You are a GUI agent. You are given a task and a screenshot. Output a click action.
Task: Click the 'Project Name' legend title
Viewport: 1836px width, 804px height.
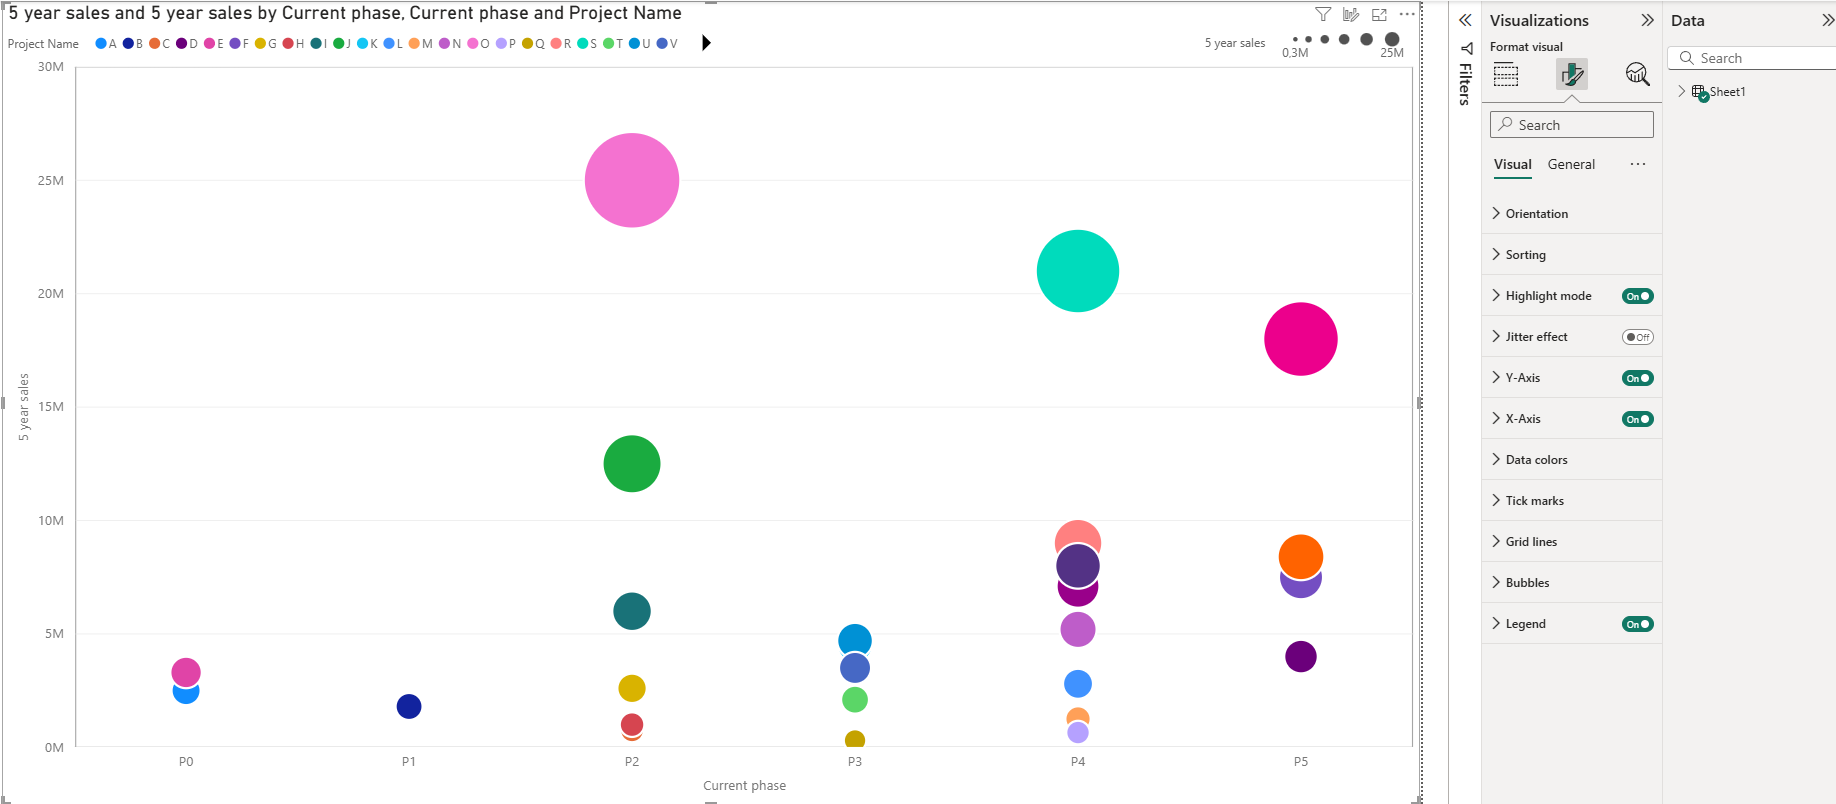pyautogui.click(x=43, y=44)
